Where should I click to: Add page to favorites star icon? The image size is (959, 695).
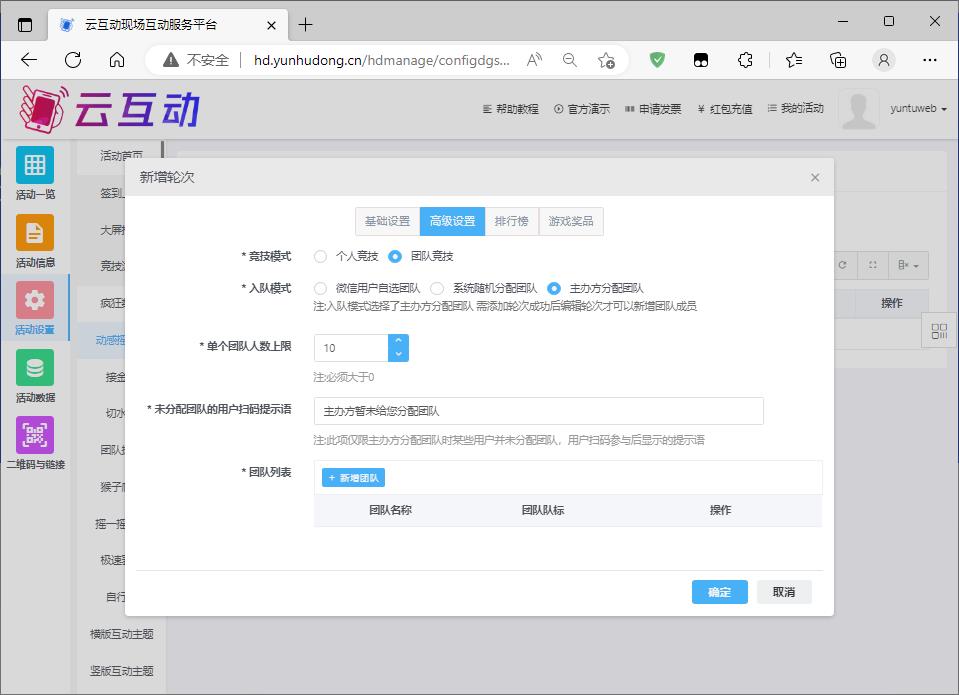coord(606,60)
